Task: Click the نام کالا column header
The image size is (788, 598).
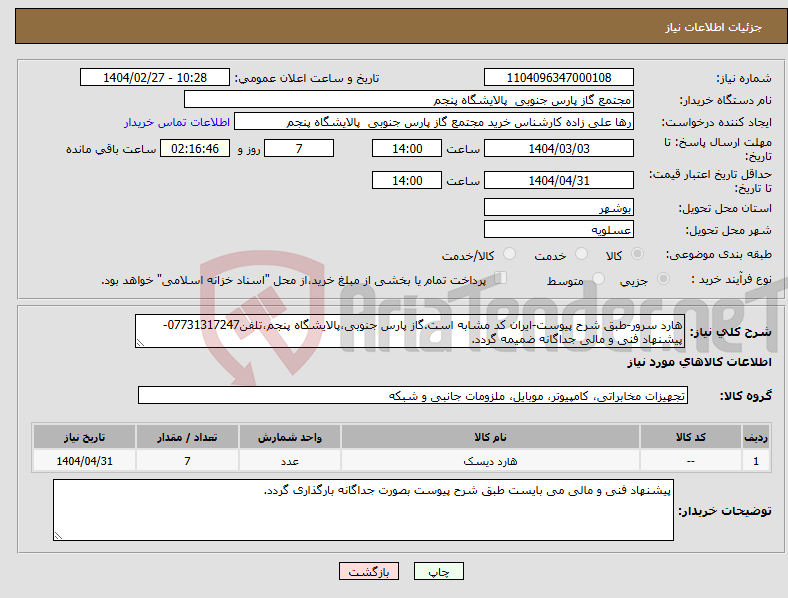Action: [490, 437]
